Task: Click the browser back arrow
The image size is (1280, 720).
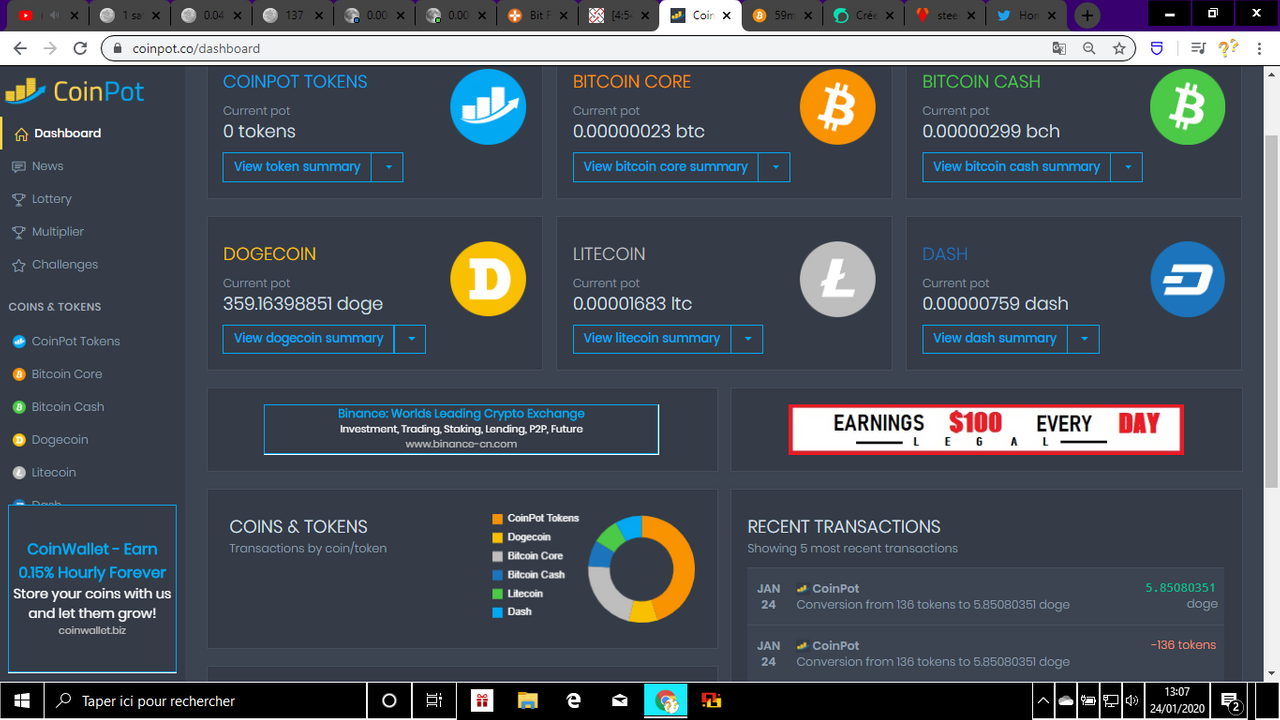Action: pos(21,48)
